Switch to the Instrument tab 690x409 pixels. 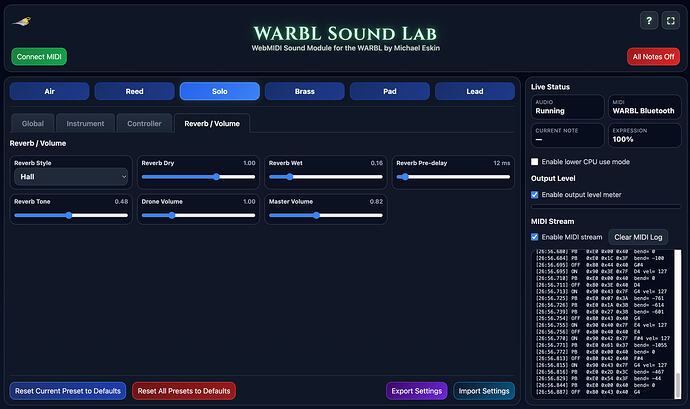[85, 123]
